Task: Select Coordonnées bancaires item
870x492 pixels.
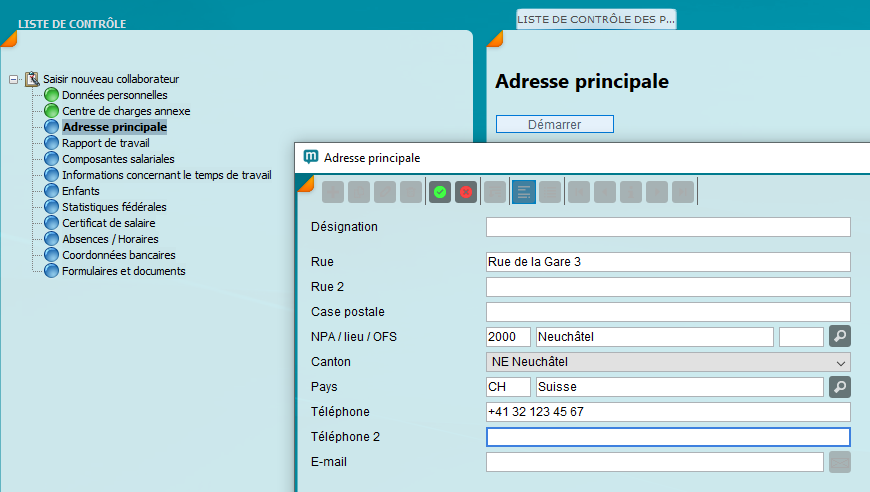Action: 118,255
